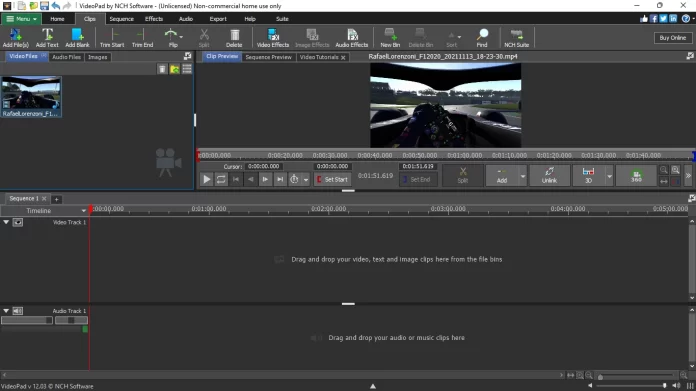Open the Home ribbon tab
The width and height of the screenshot is (696, 391).
(57, 19)
